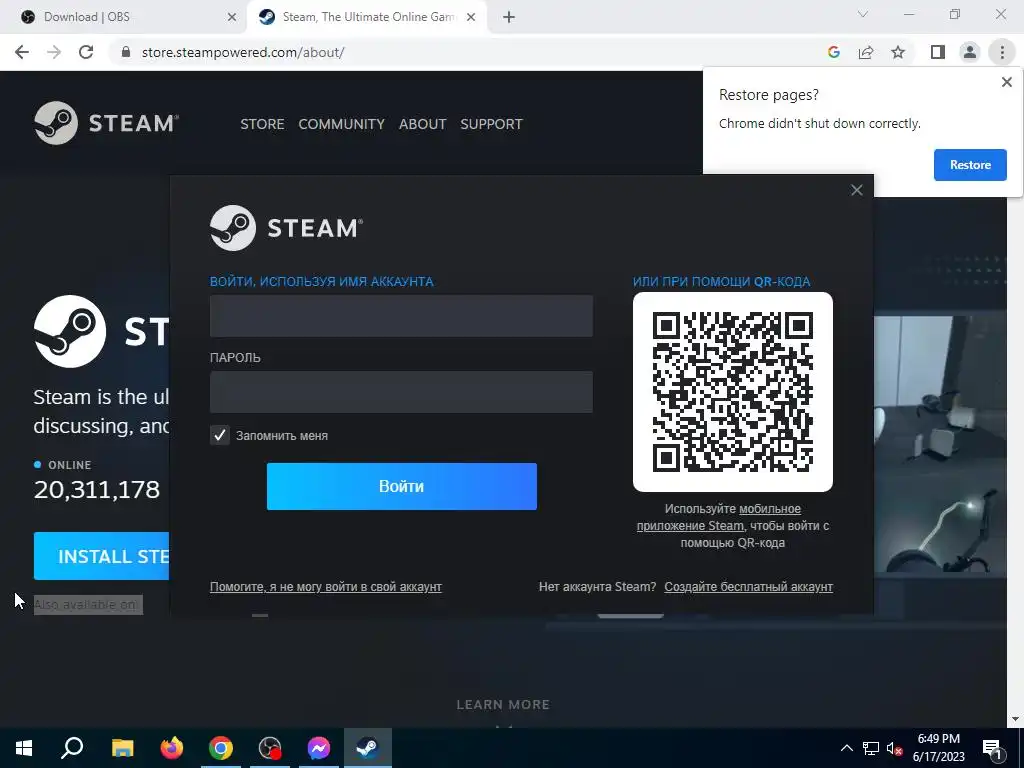Switch to Chrome in the taskbar
The width and height of the screenshot is (1024, 768).
(x=221, y=748)
